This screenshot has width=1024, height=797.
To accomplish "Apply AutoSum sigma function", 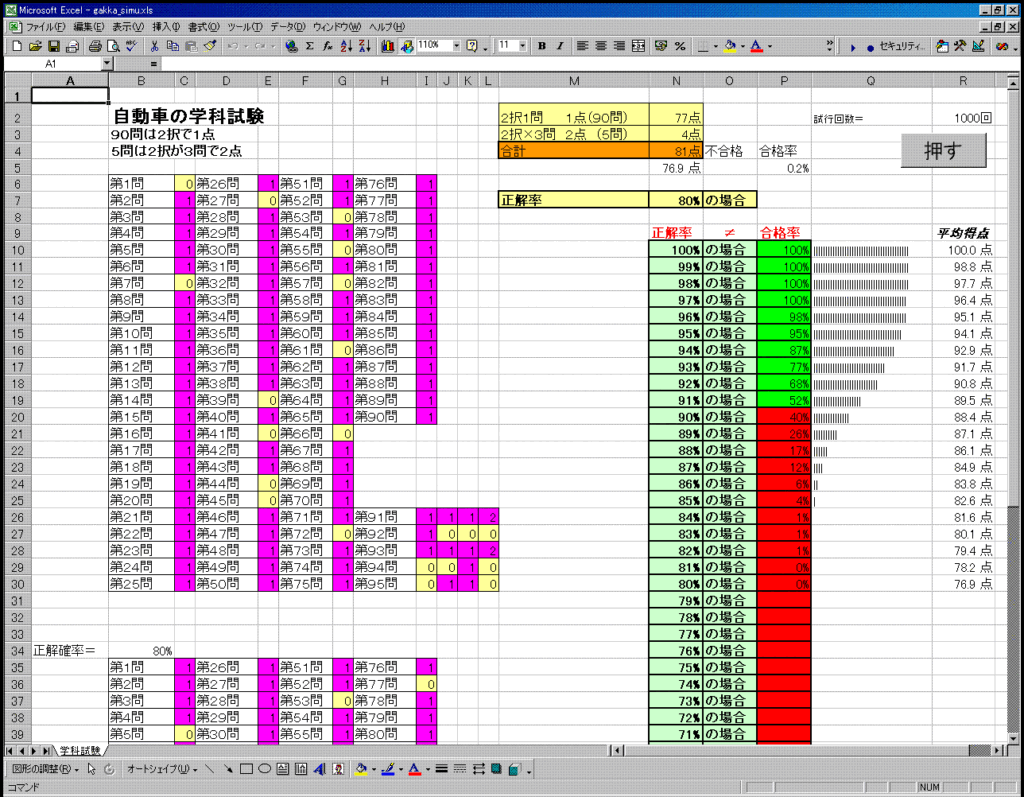I will [310, 46].
